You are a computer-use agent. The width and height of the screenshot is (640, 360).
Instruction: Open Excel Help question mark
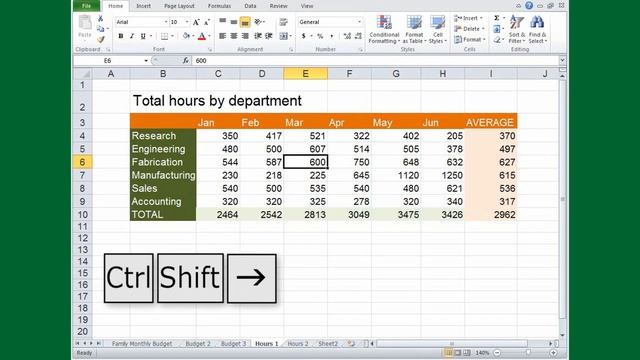coord(529,6)
